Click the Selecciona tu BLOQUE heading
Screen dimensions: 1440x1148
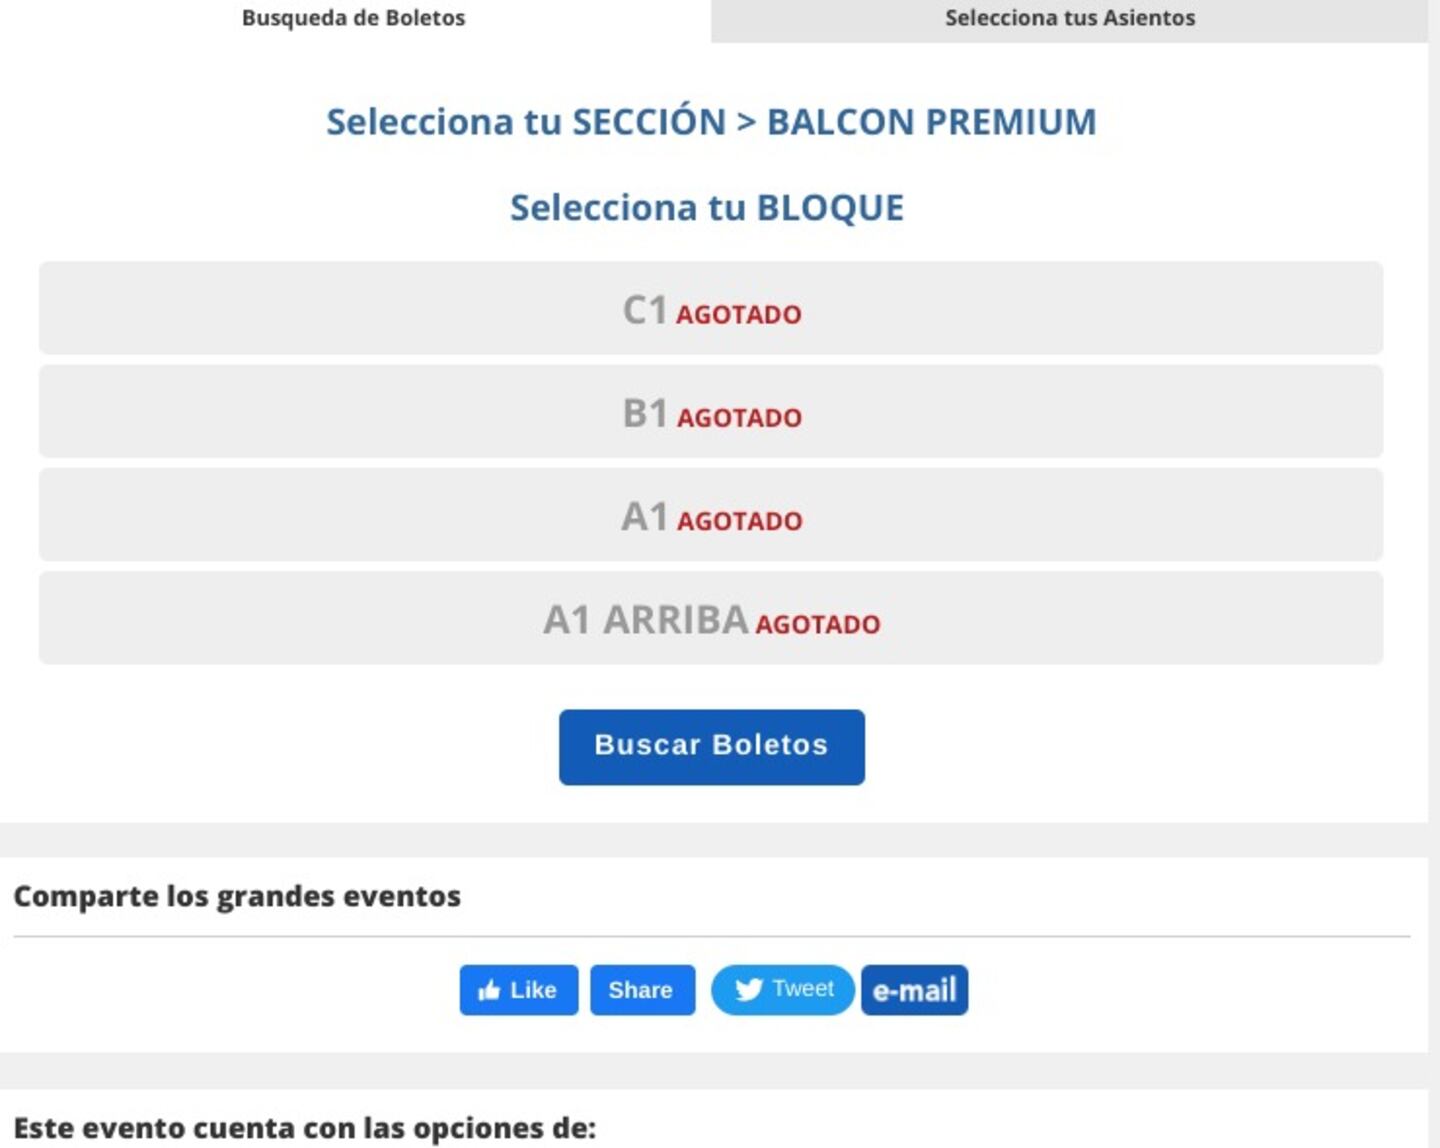tap(705, 207)
